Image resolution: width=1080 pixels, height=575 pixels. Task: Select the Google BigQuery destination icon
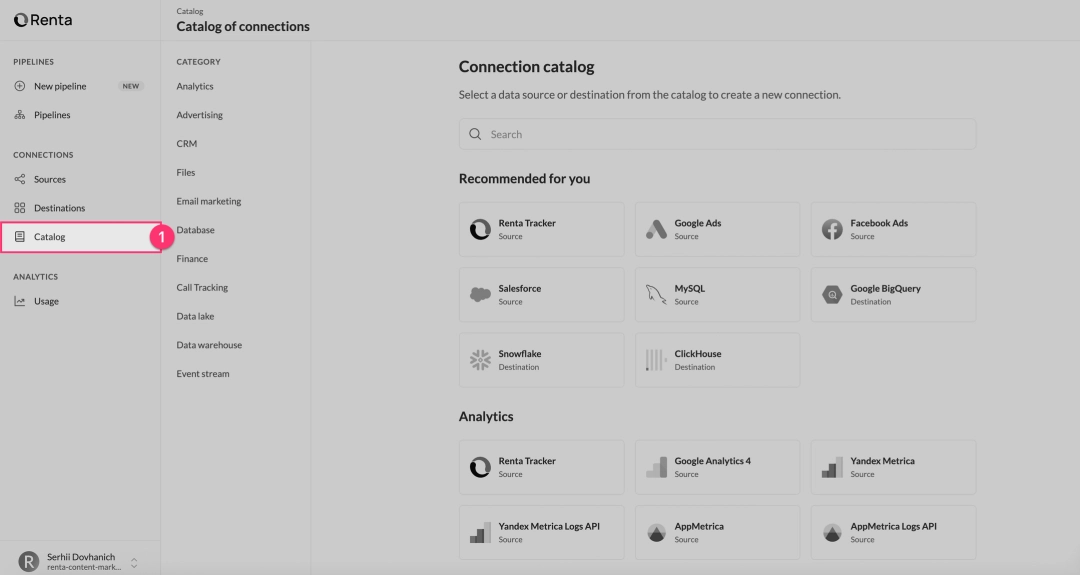832,294
